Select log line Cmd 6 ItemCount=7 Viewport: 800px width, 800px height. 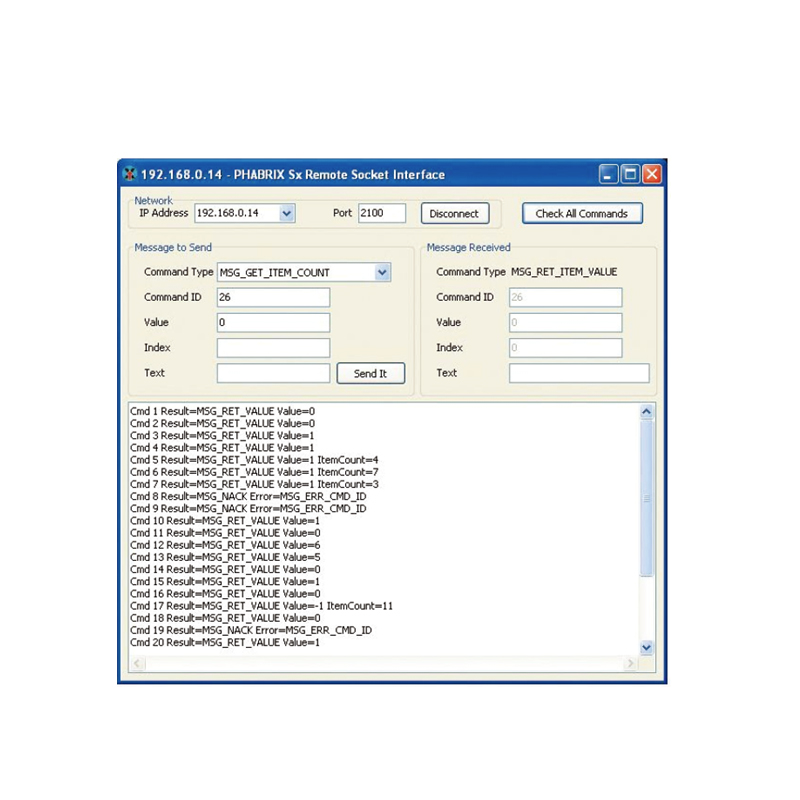click(254, 472)
